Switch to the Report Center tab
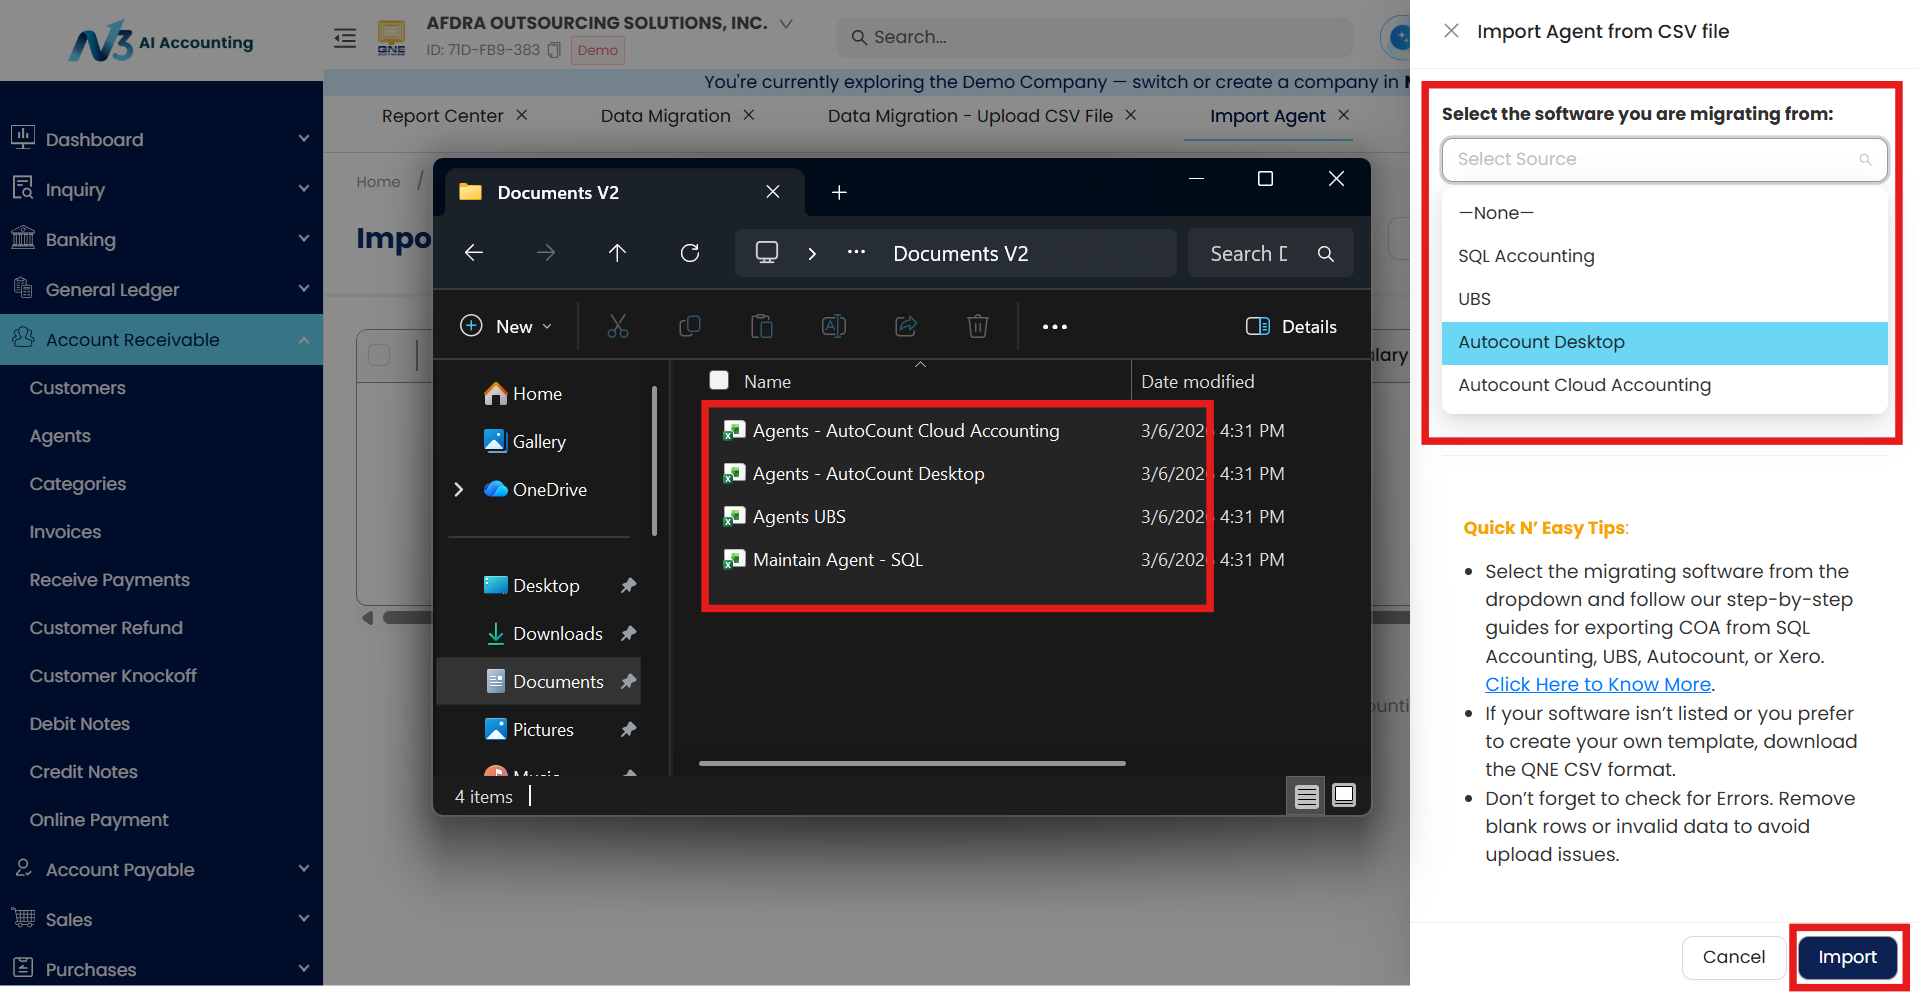Image resolution: width=1918 pixels, height=992 pixels. (442, 116)
